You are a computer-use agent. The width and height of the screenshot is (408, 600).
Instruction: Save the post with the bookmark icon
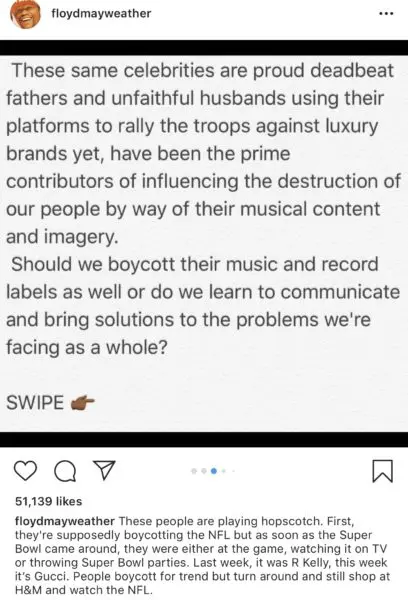[x=382, y=471]
